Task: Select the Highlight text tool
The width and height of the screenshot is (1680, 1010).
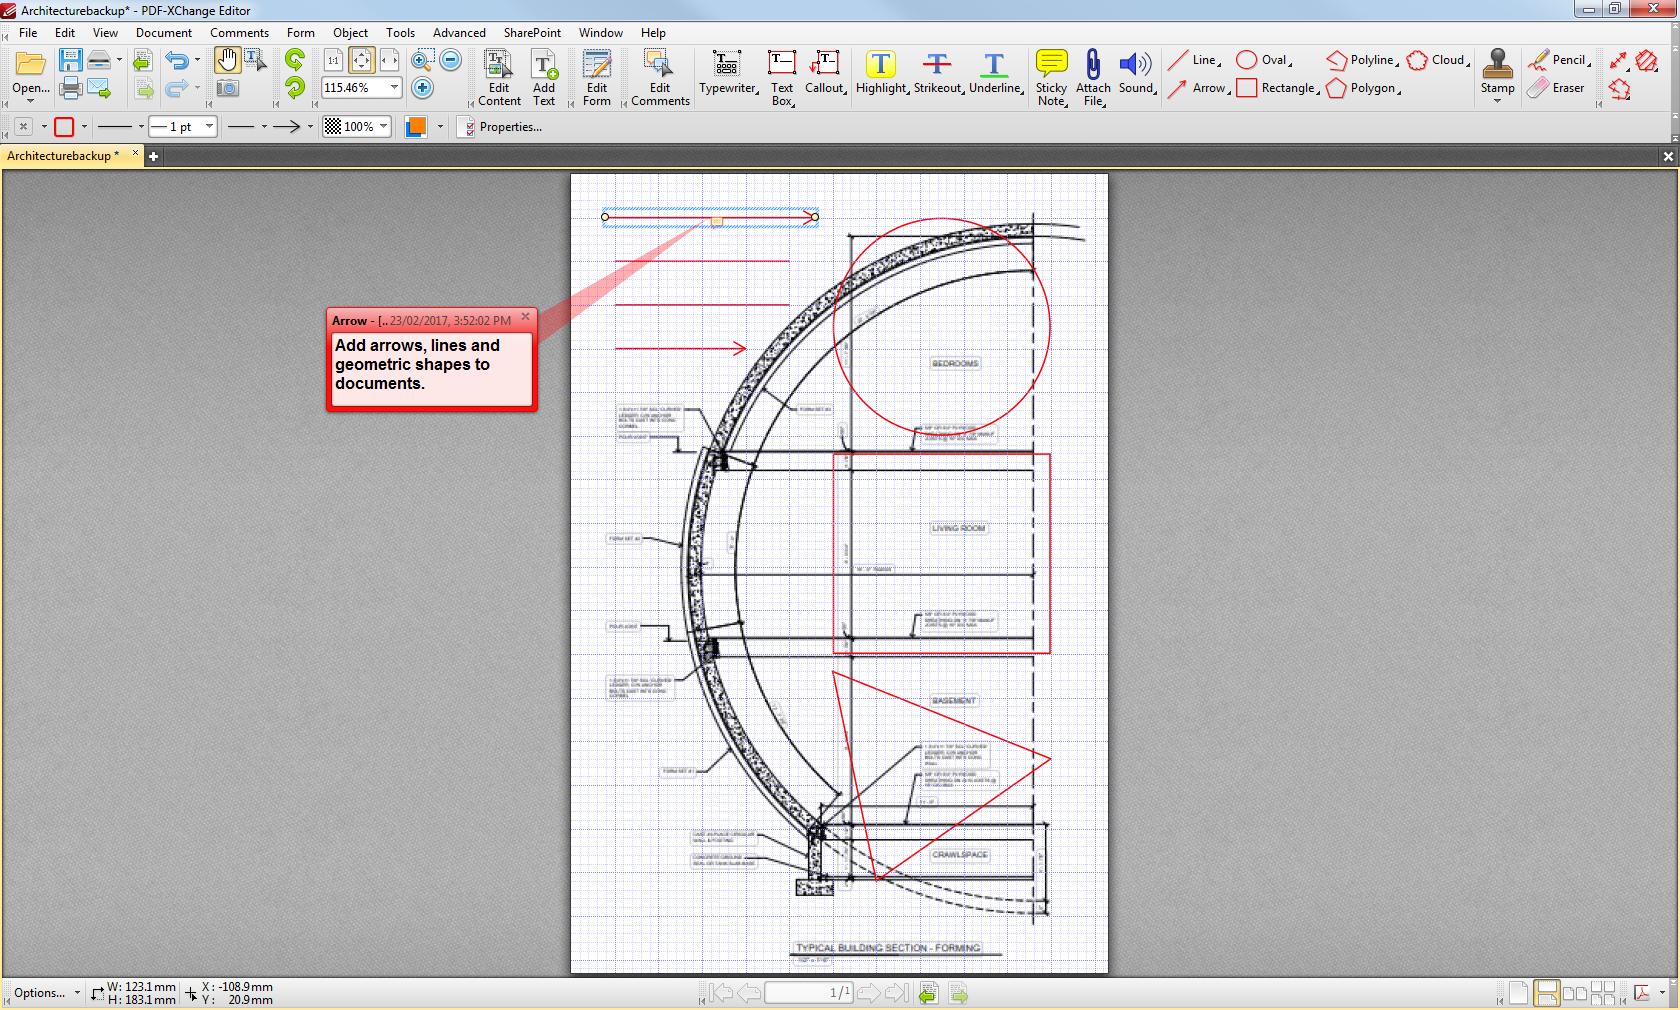Action: (x=880, y=64)
